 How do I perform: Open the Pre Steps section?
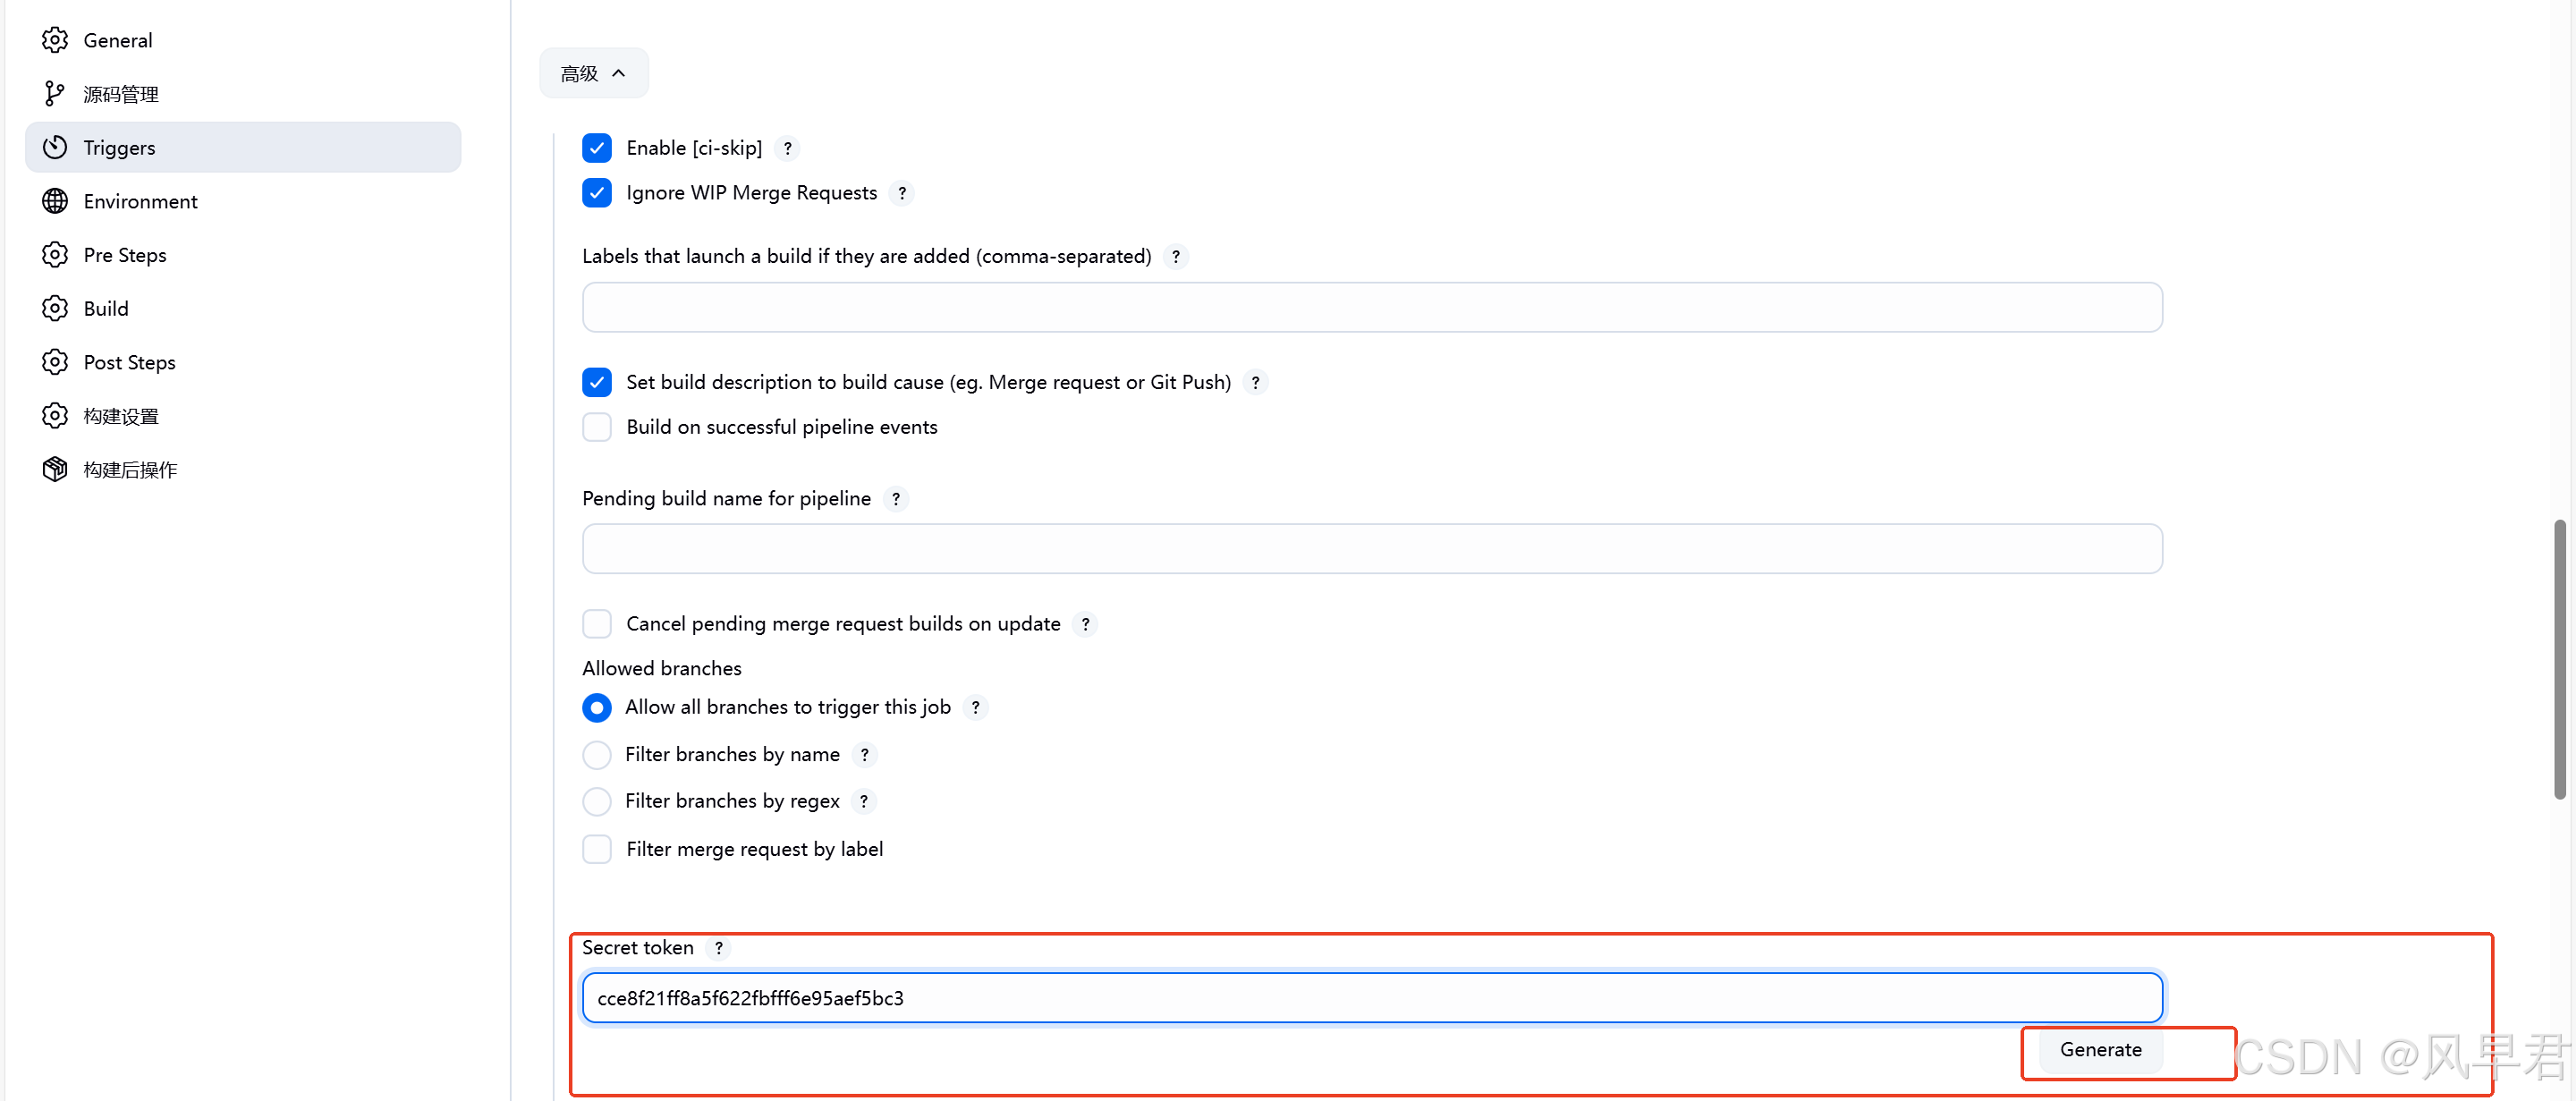coord(125,255)
